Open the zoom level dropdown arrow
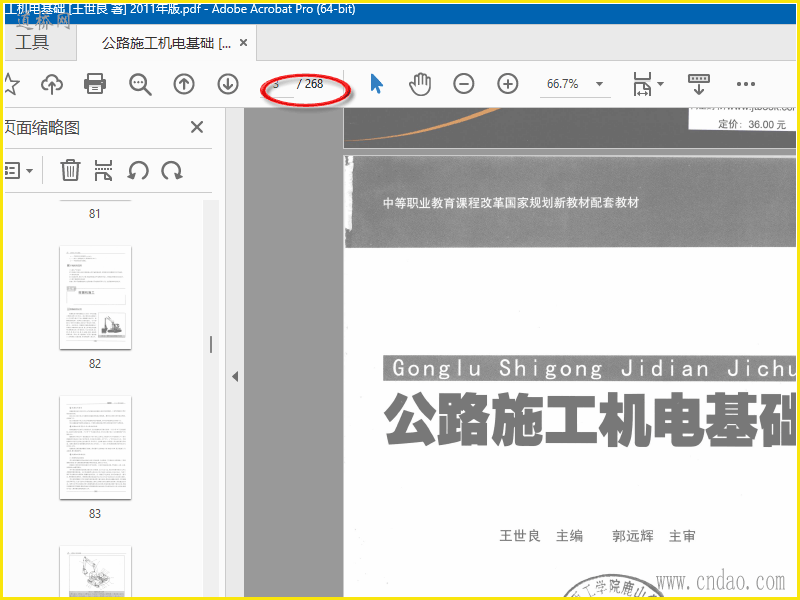Image resolution: width=800 pixels, height=600 pixels. point(599,84)
